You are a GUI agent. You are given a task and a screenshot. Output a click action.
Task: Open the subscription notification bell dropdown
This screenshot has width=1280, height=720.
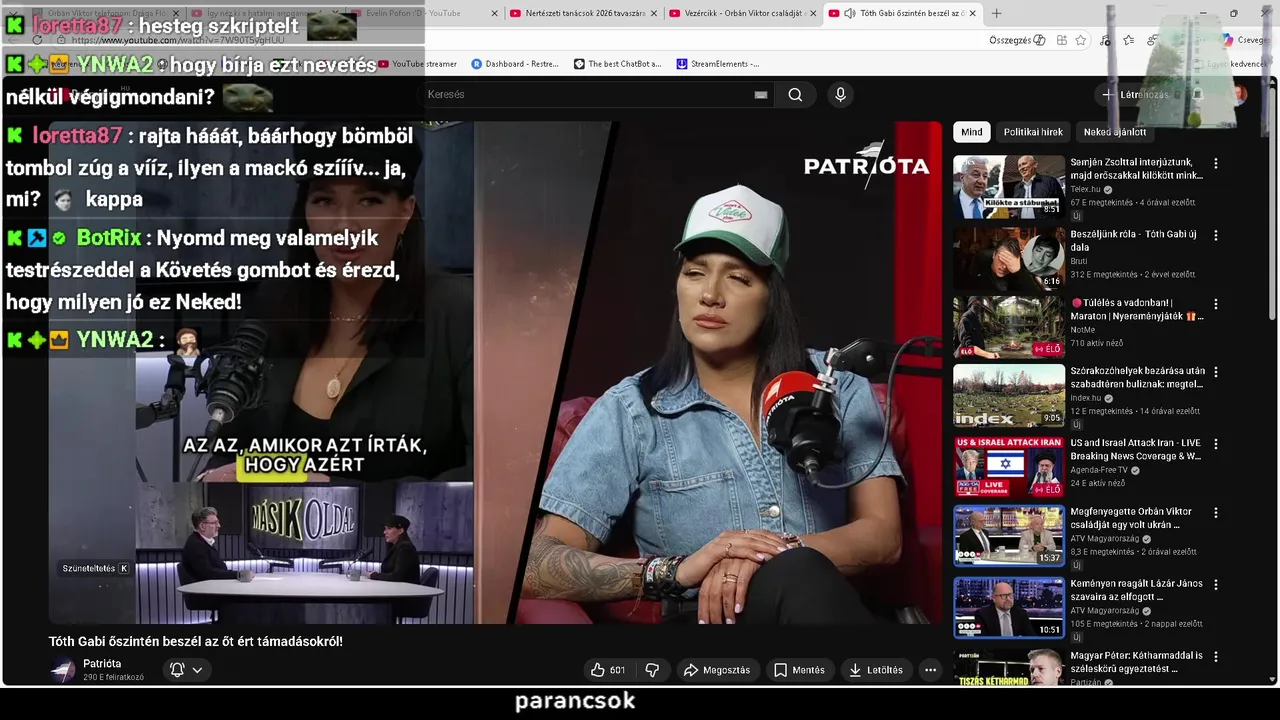click(x=187, y=670)
